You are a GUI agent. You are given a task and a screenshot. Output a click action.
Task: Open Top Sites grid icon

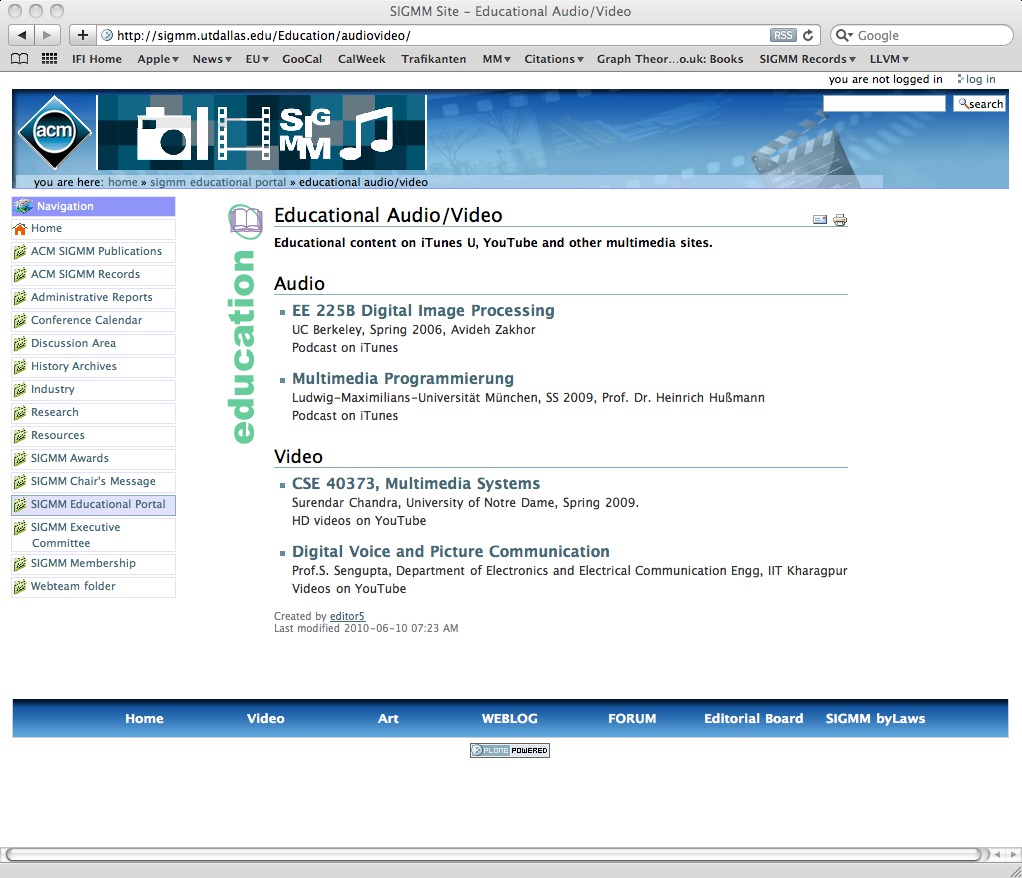(49, 59)
